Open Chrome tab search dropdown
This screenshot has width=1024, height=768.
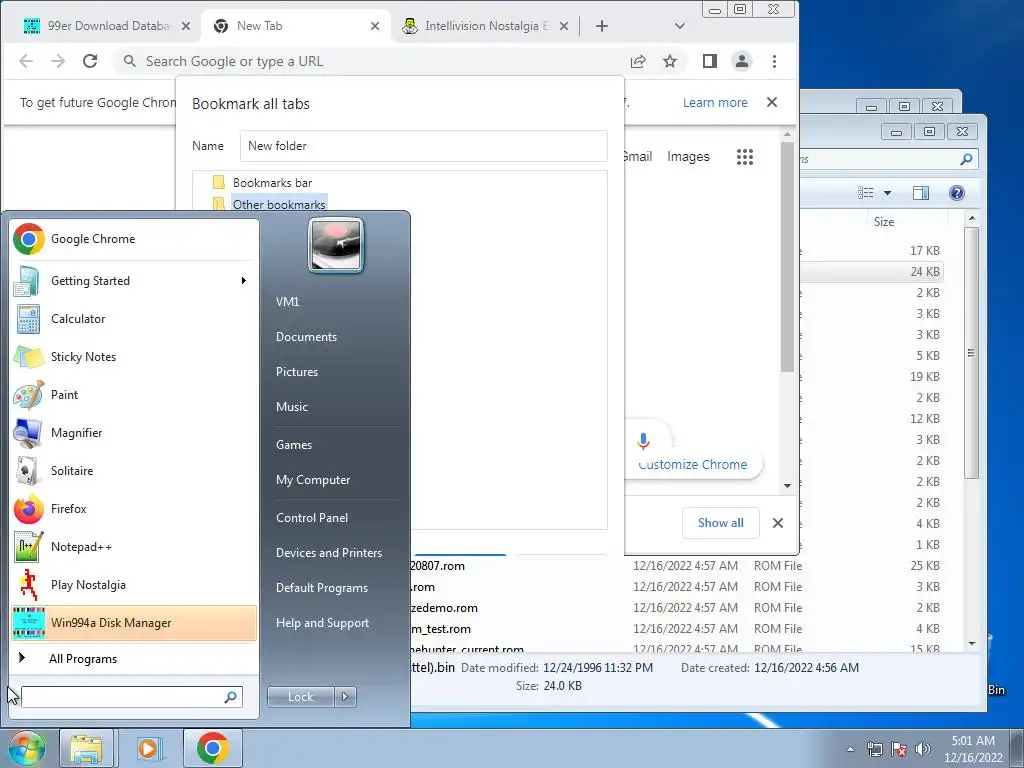pyautogui.click(x=680, y=26)
